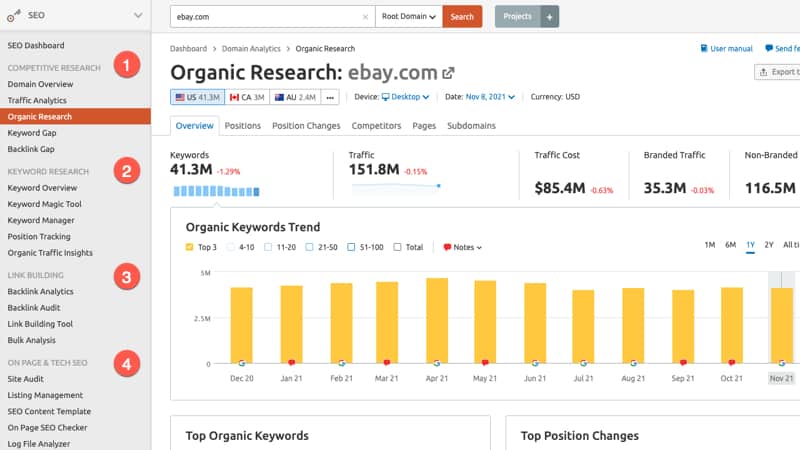Switch to the Positions tab
The width and height of the screenshot is (800, 450).
[242, 126]
